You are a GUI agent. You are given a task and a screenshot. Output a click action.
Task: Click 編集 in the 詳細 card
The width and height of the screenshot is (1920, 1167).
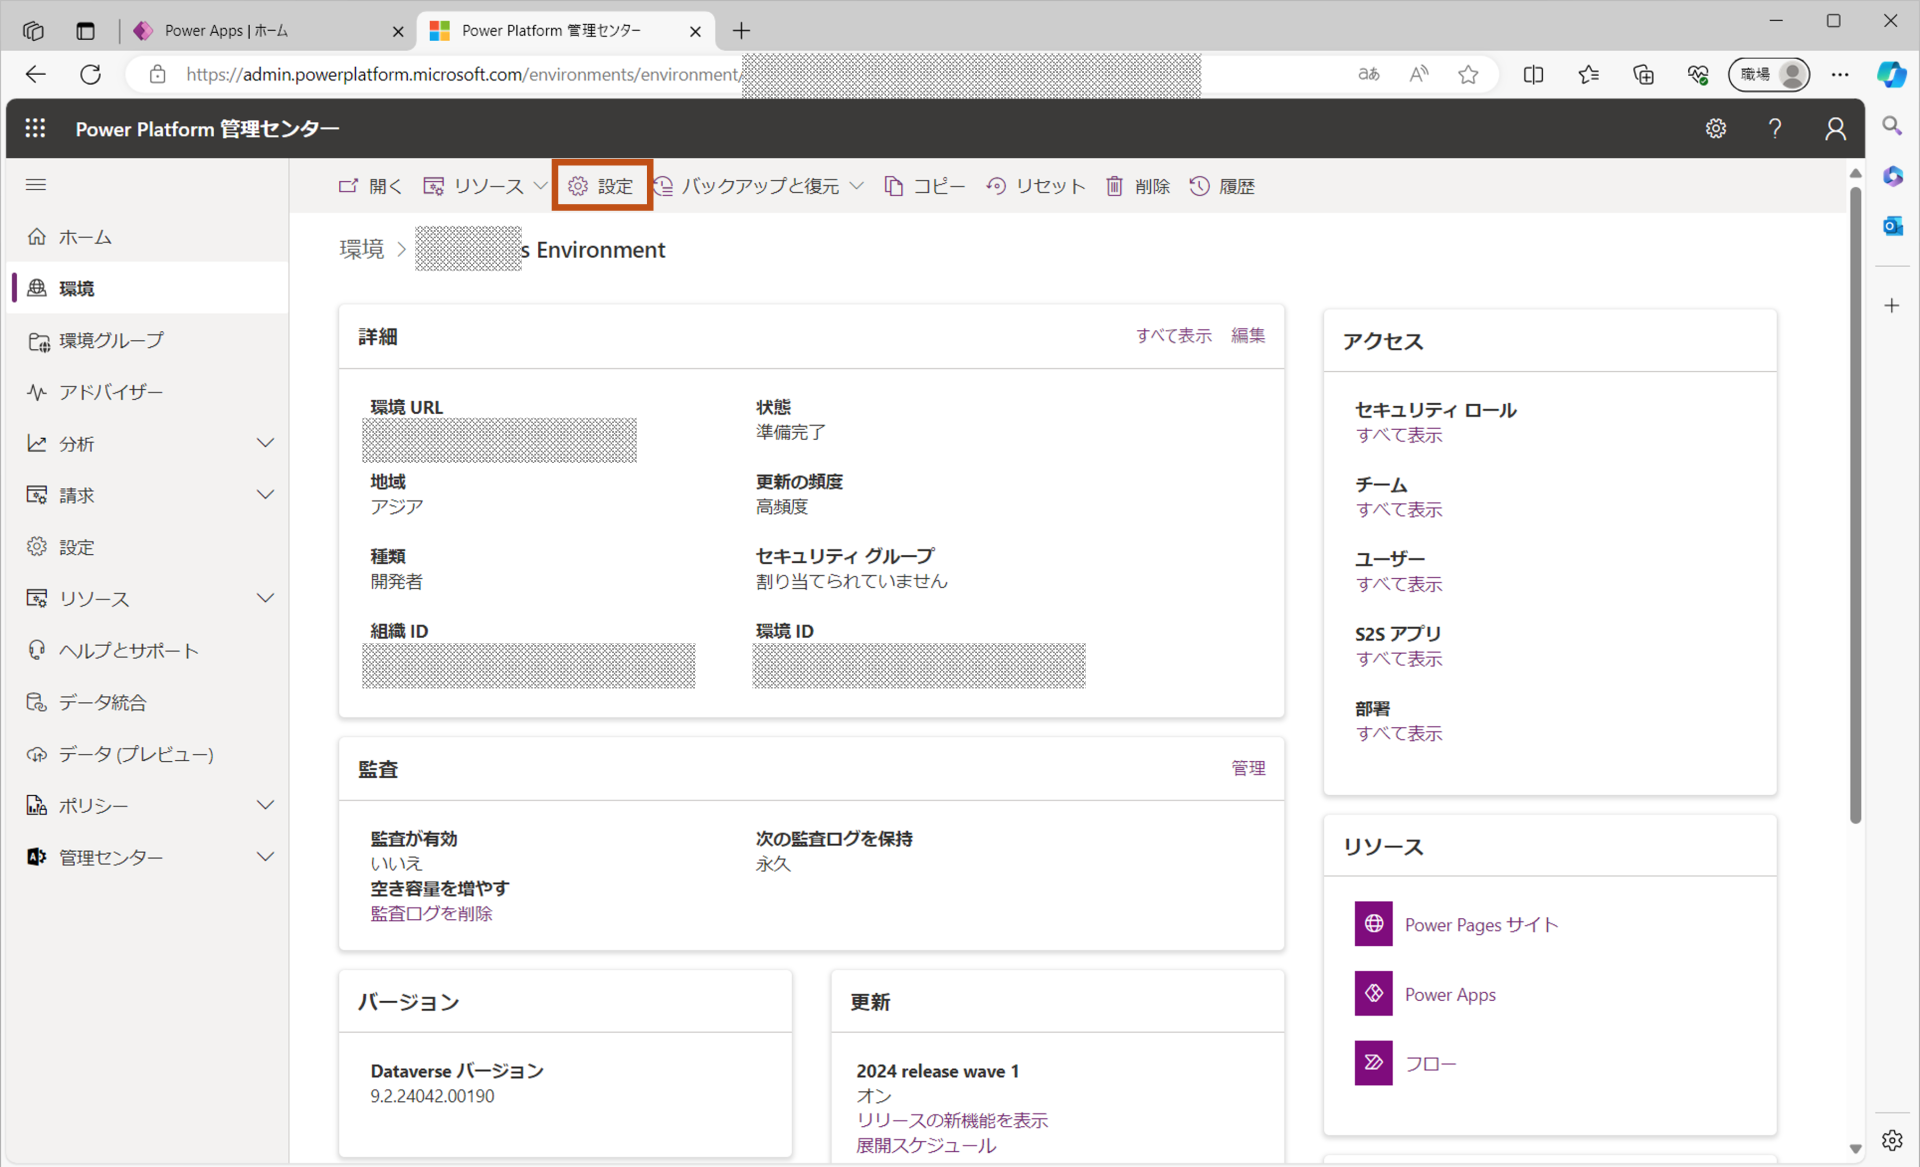[x=1248, y=336]
